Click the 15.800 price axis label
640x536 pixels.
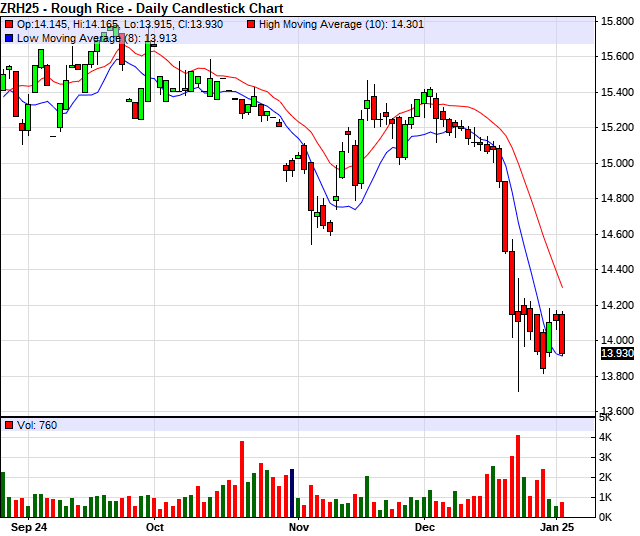click(x=613, y=20)
